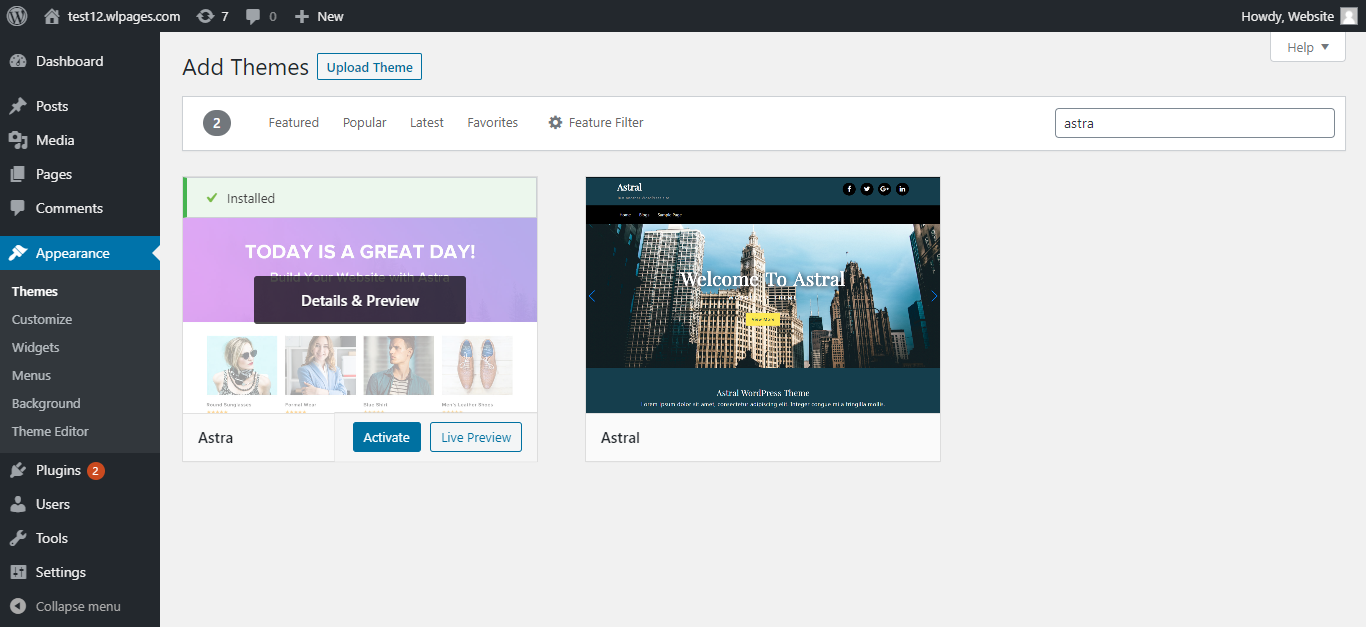Viewport: 1366px width, 627px height.
Task: Open the comments bubble icon in admin bar
Action: pos(253,16)
